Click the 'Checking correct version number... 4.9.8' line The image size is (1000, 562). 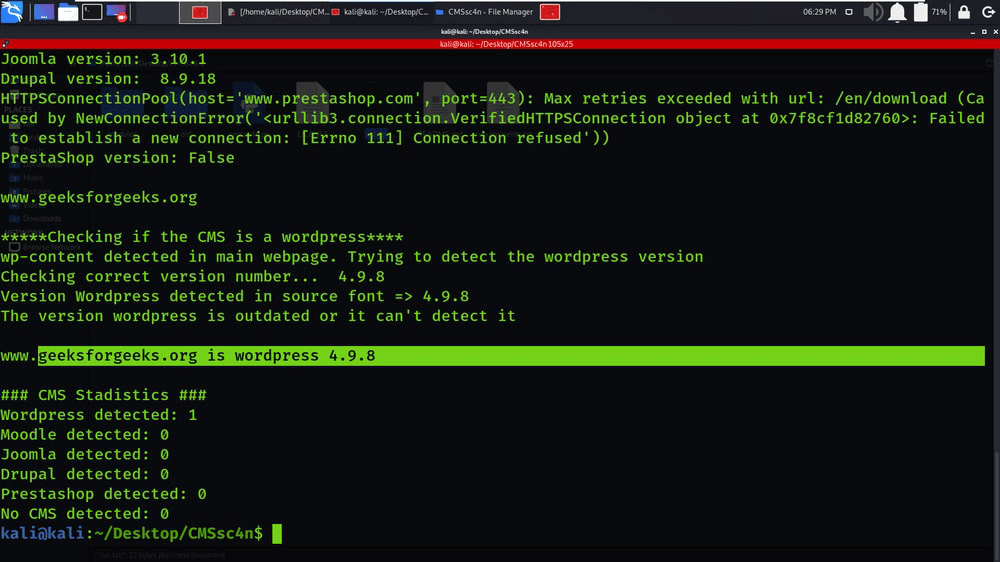point(193,277)
